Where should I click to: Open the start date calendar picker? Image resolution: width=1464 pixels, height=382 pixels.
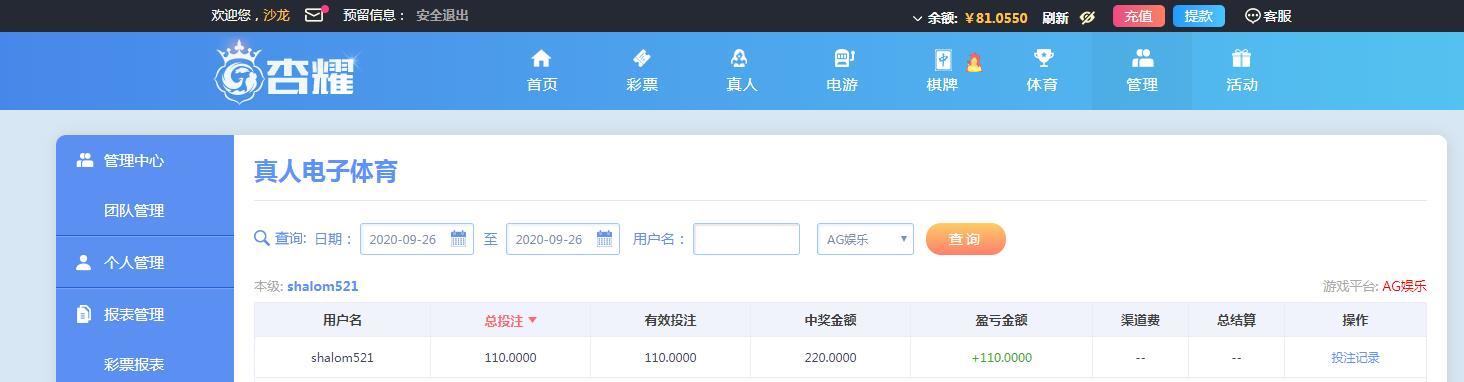coord(458,238)
